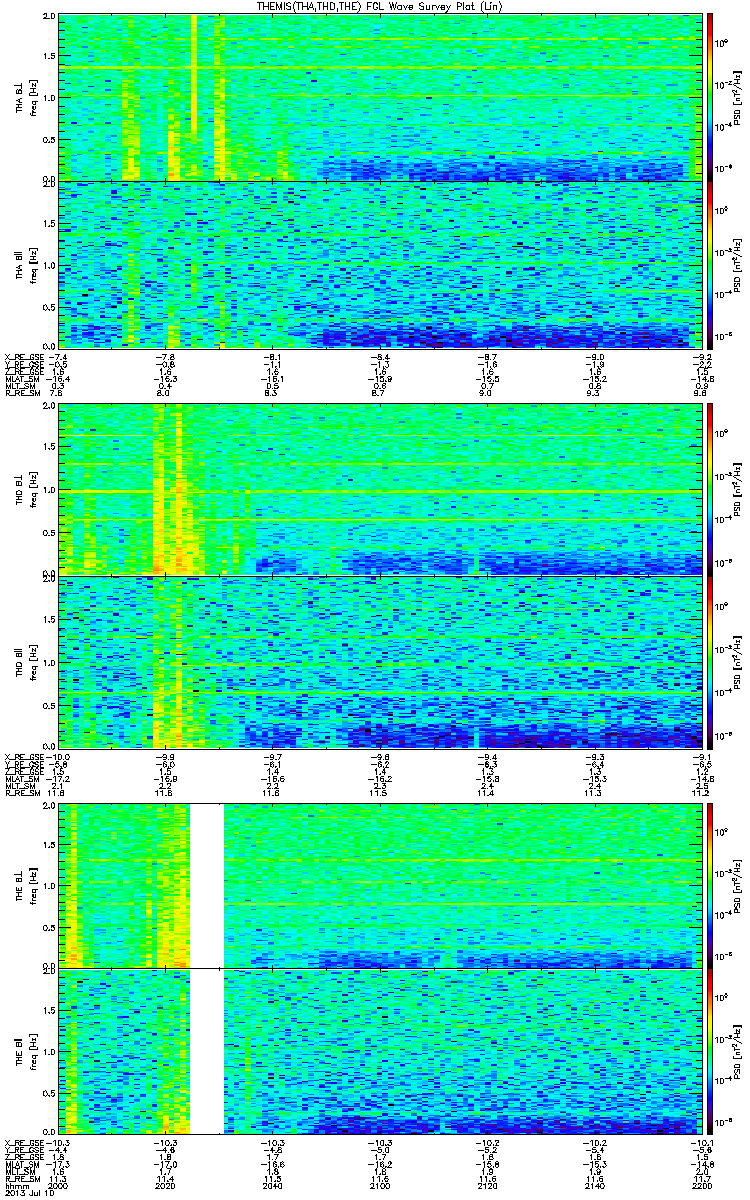
Task: Click the color bar beside THE BII panel
Action: pos(709,1051)
